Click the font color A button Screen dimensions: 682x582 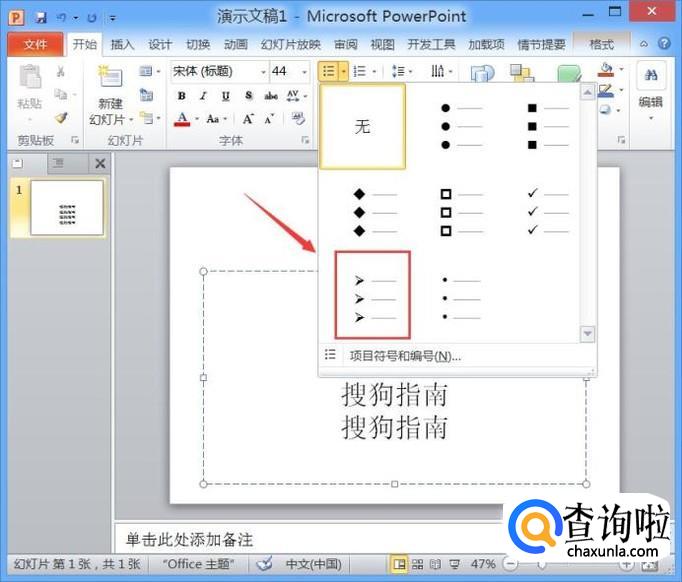182,119
